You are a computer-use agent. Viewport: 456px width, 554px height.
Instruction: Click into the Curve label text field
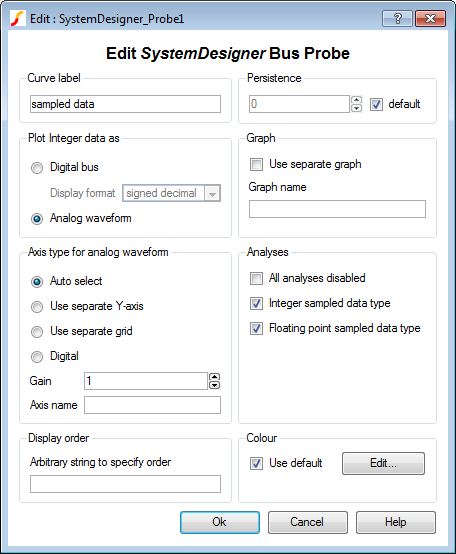pyautogui.click(x=125, y=104)
